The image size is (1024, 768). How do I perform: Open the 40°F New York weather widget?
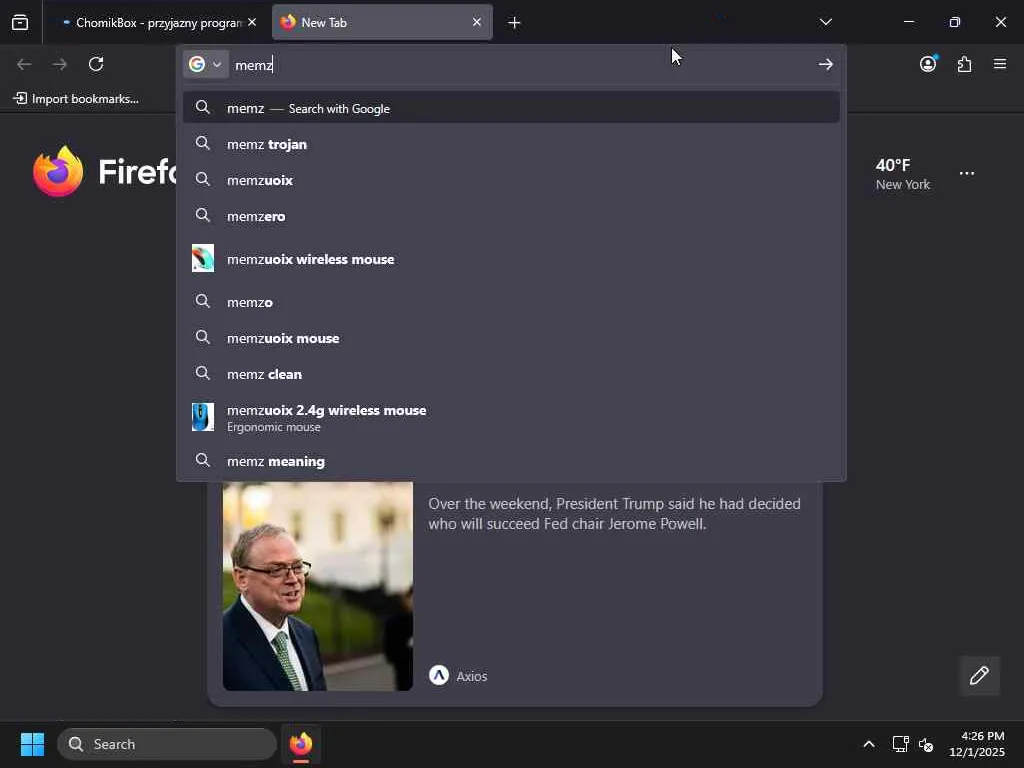903,174
